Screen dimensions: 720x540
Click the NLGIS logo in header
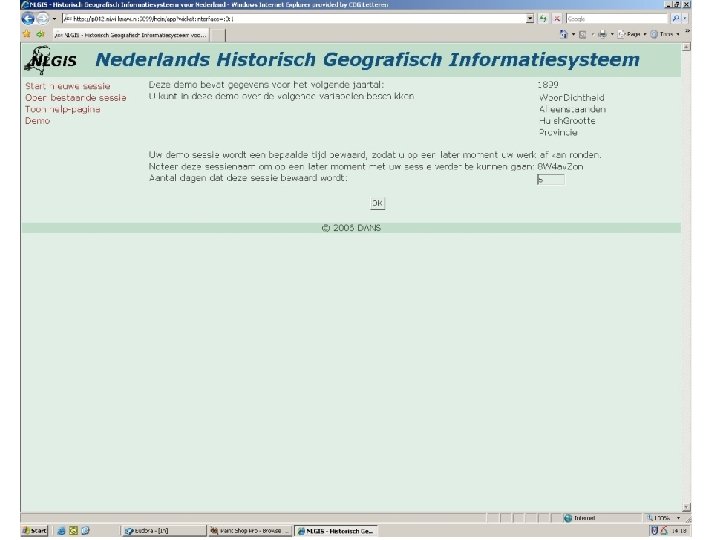pyautogui.click(x=50, y=60)
